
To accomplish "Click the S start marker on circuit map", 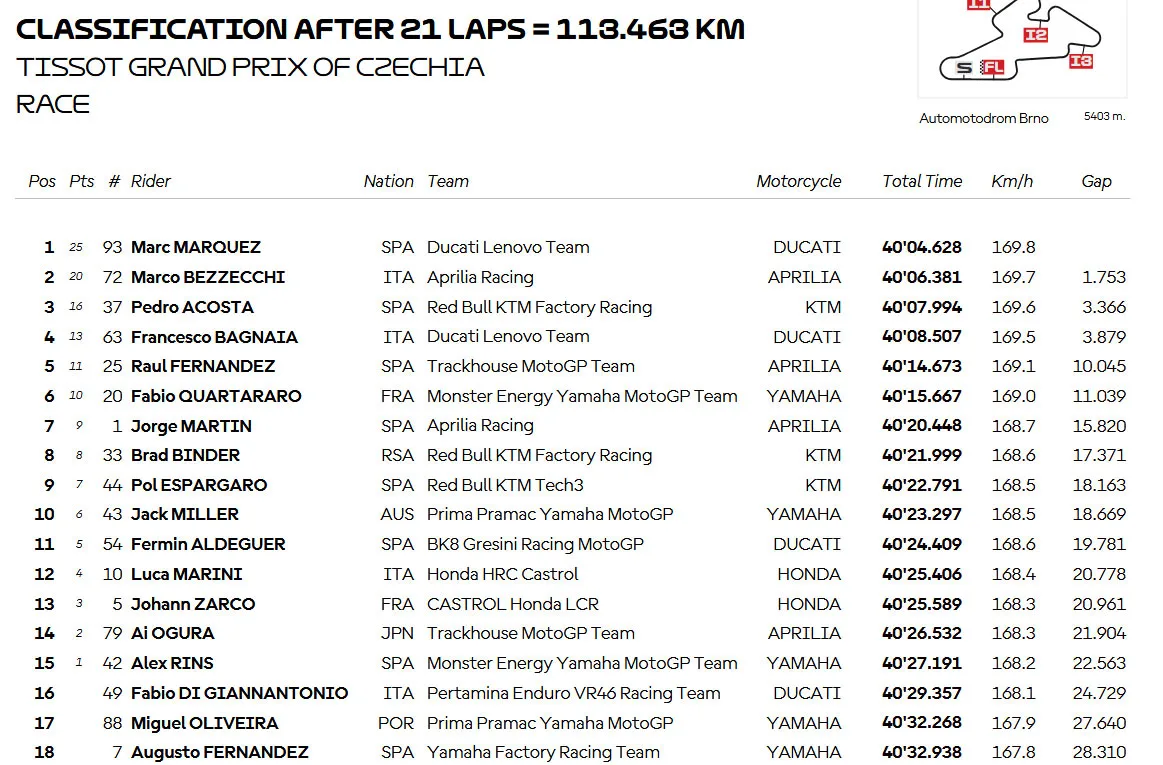I will coord(963,68).
